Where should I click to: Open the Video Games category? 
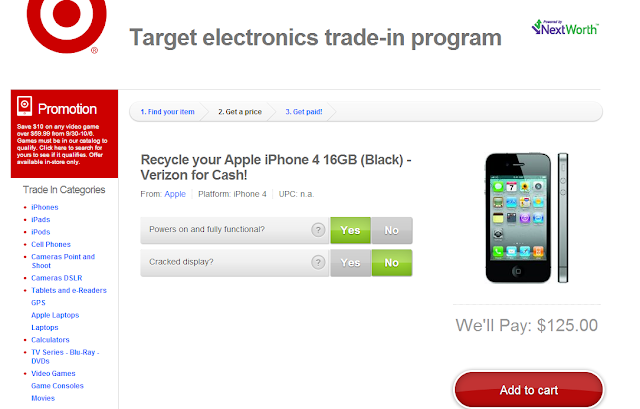(x=53, y=373)
